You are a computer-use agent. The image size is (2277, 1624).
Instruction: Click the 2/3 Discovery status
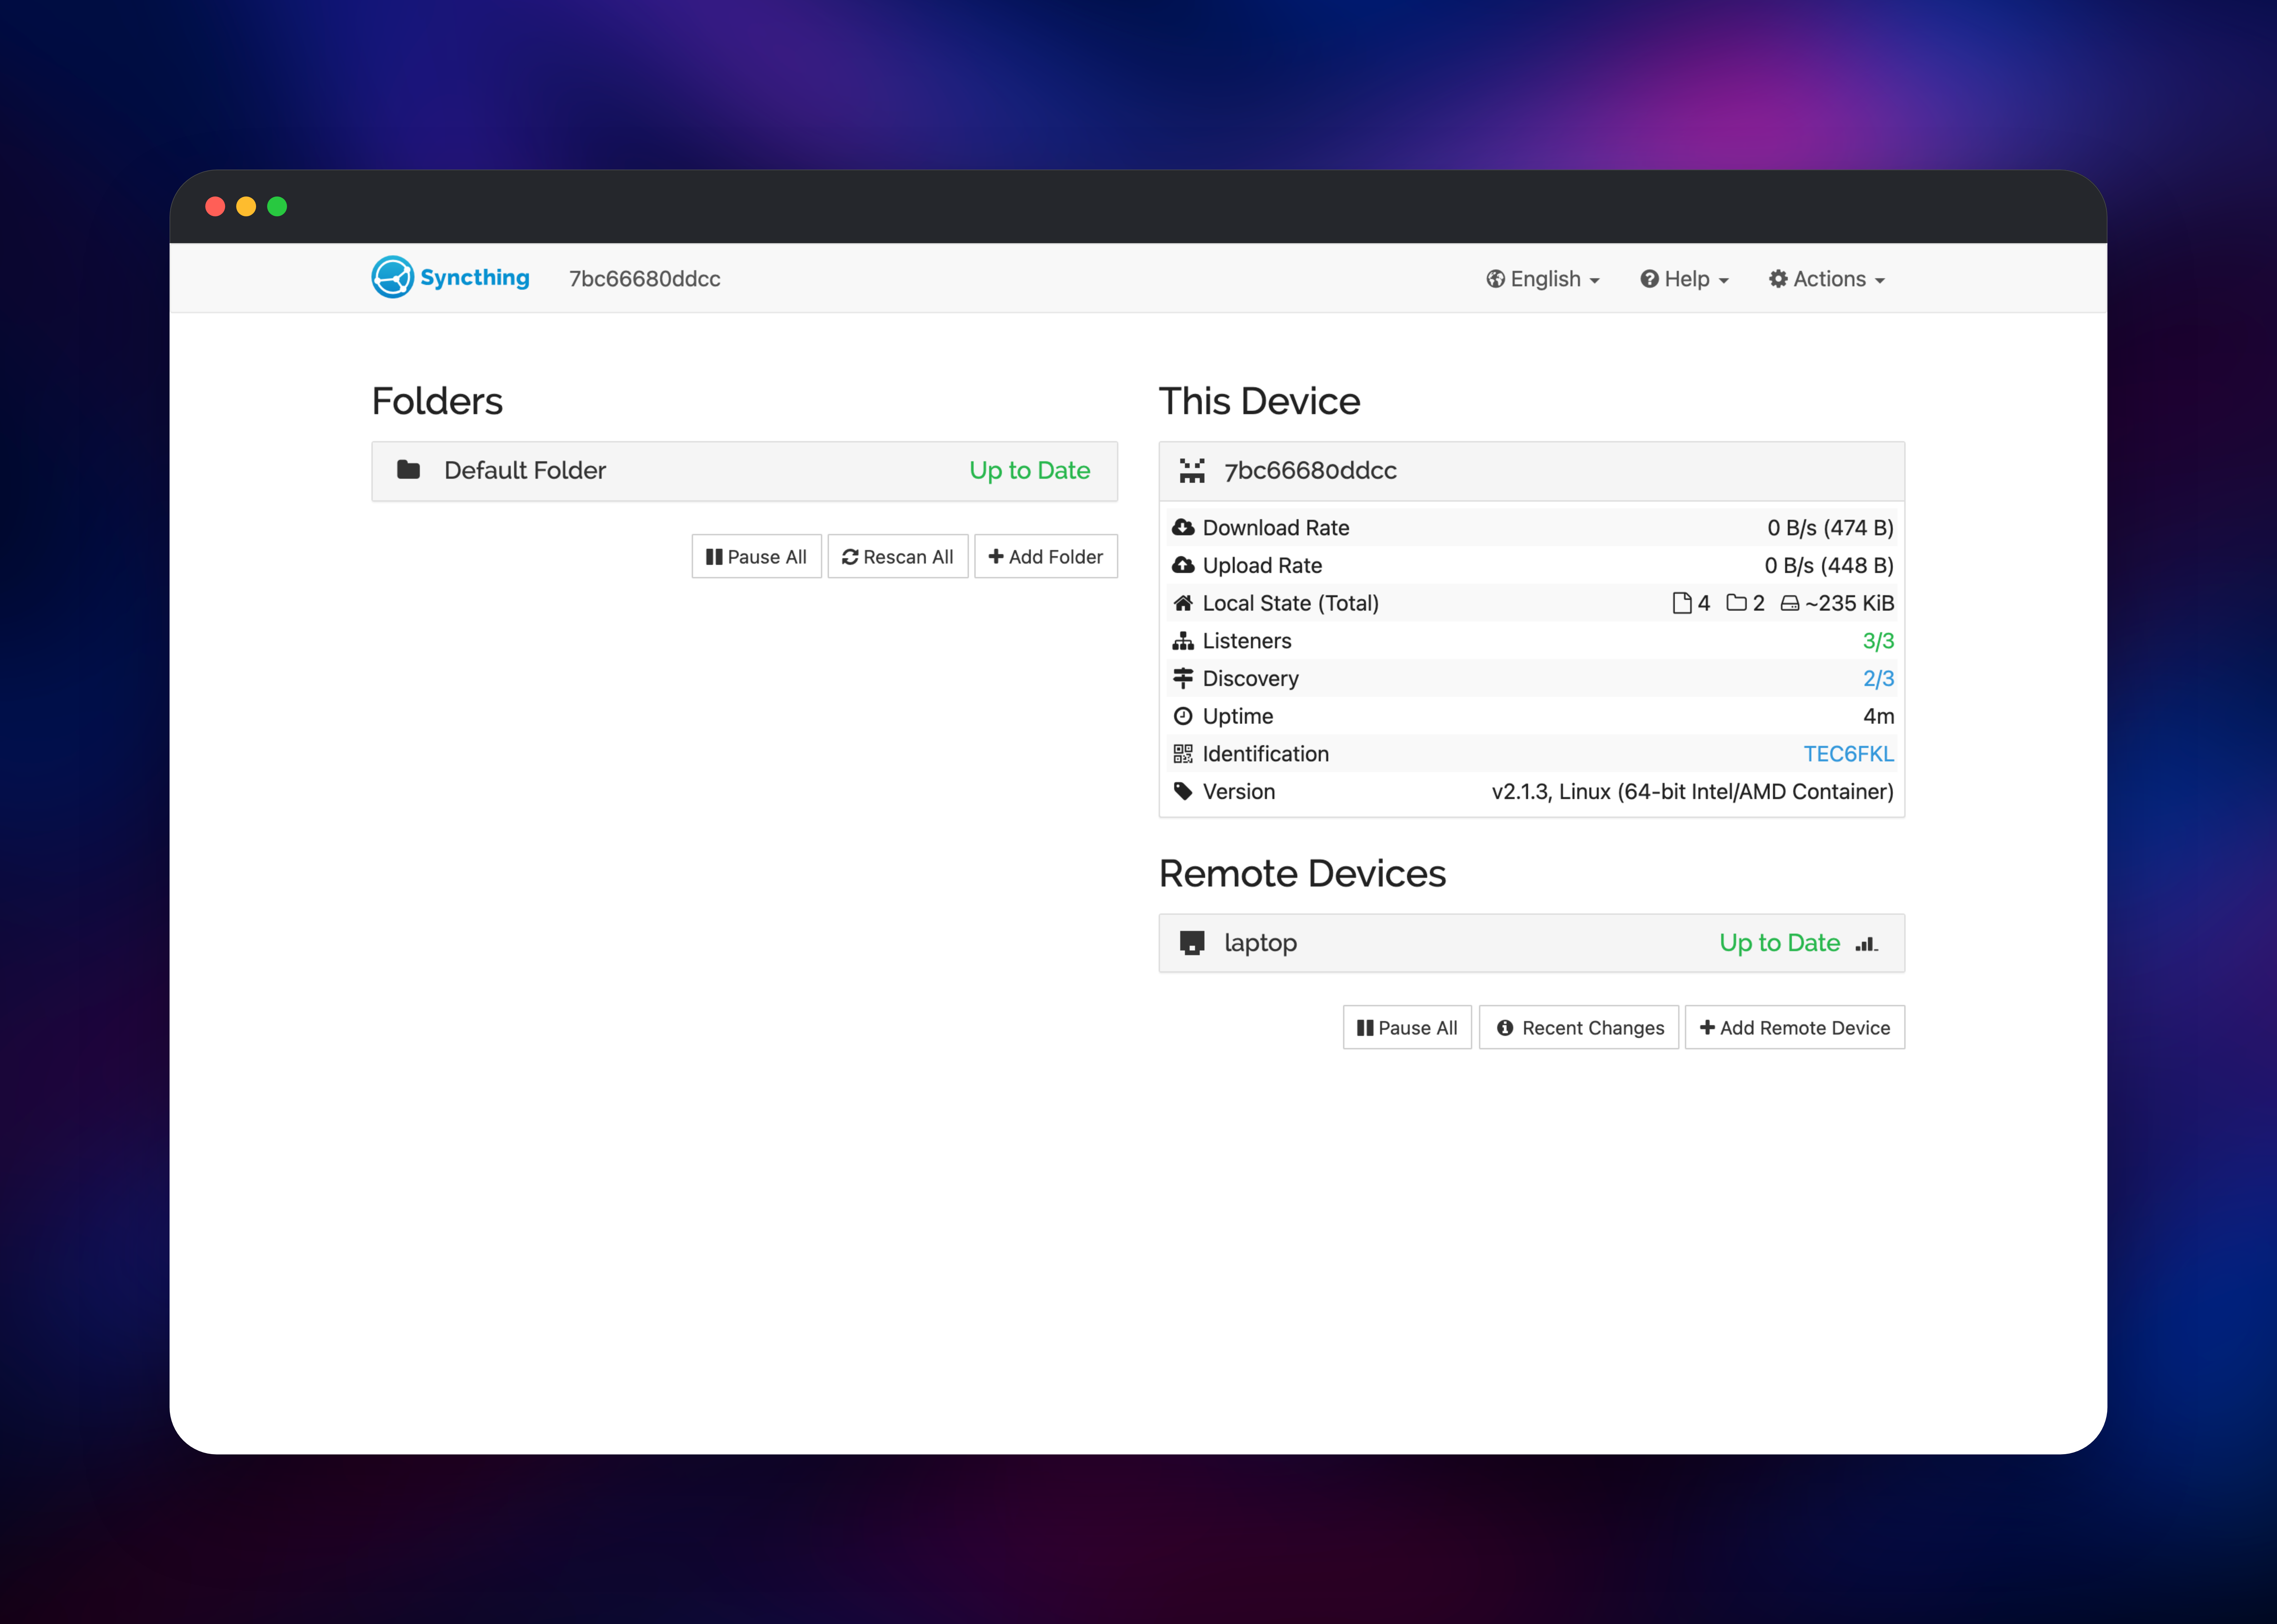[1878, 679]
